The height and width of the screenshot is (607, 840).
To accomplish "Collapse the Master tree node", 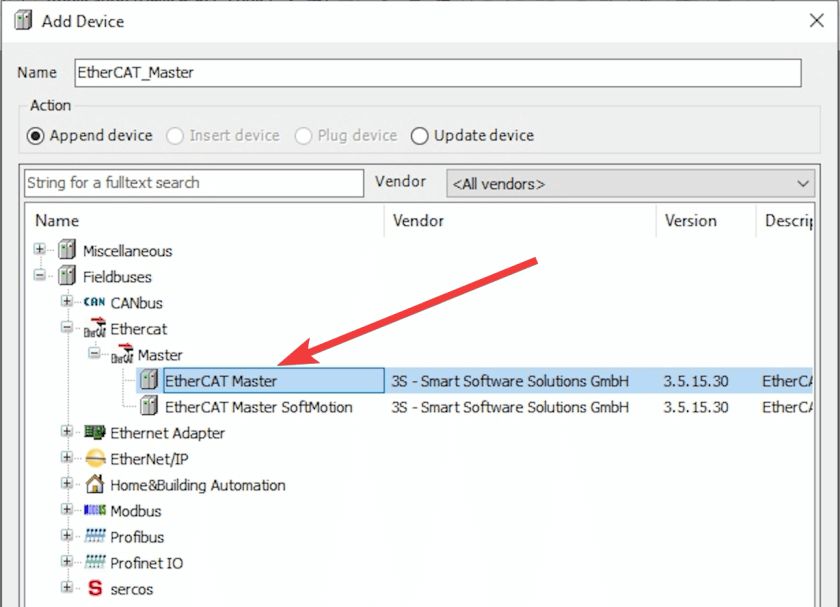I will (94, 353).
